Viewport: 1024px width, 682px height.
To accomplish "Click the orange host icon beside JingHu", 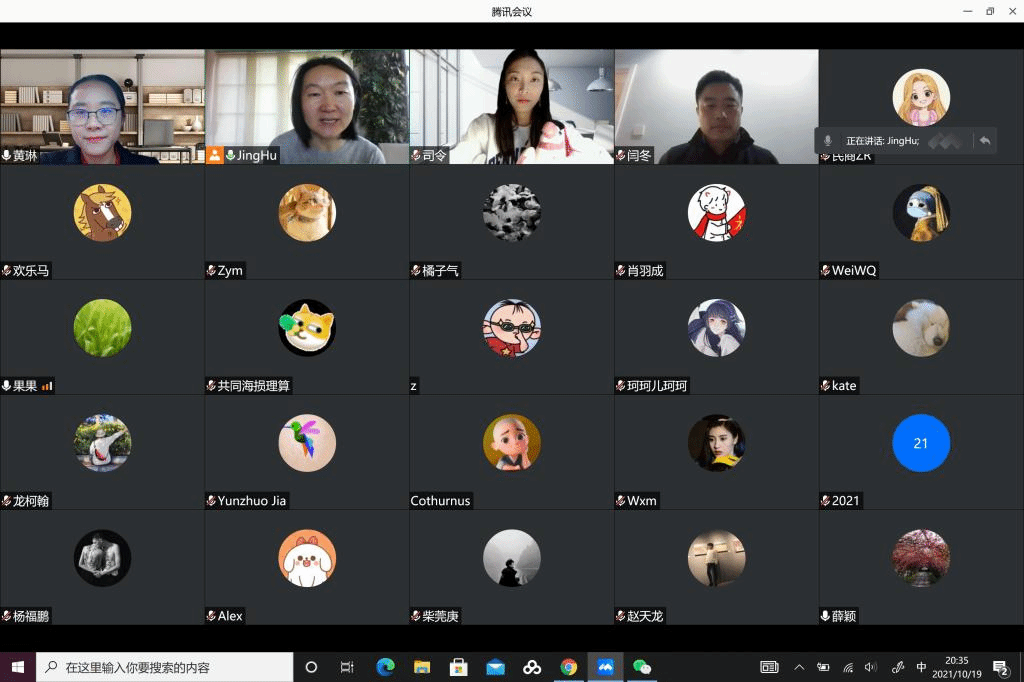I will [x=215, y=155].
